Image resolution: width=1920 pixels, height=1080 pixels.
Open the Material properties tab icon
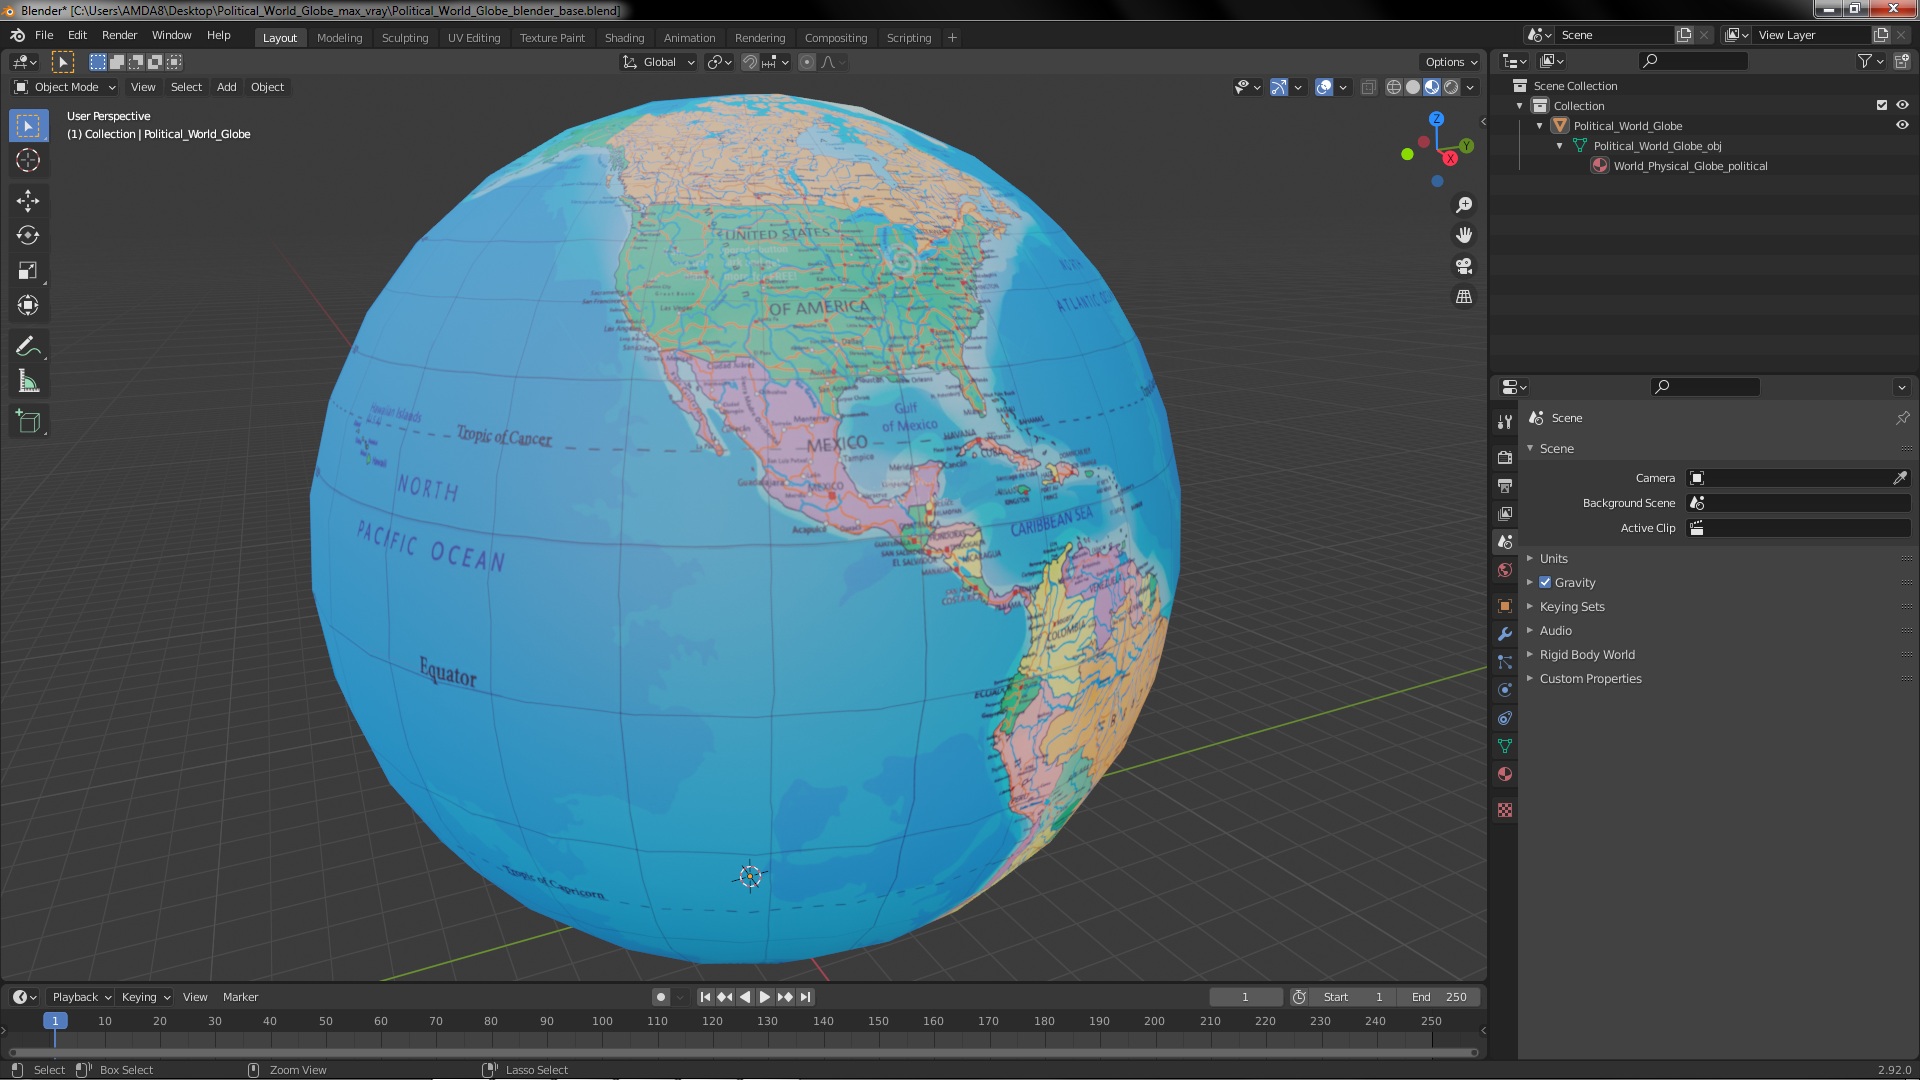pyautogui.click(x=1505, y=775)
